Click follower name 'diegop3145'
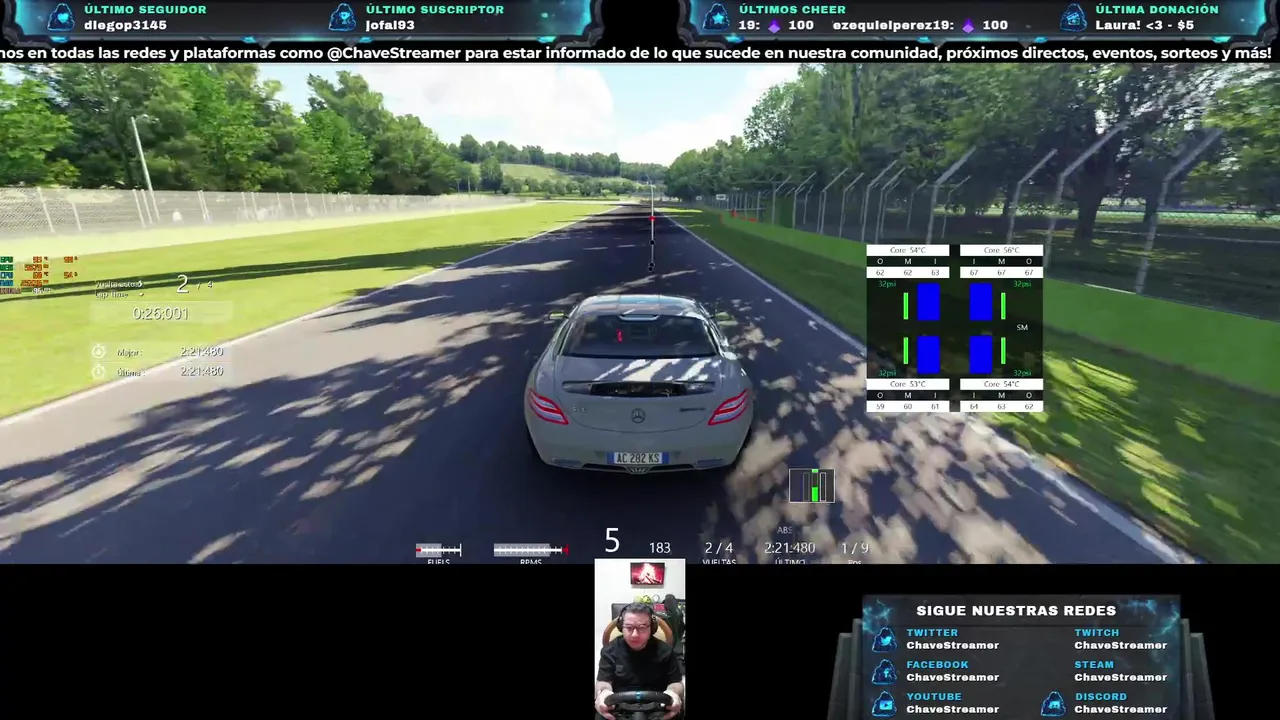The height and width of the screenshot is (720, 1280). click(125, 25)
